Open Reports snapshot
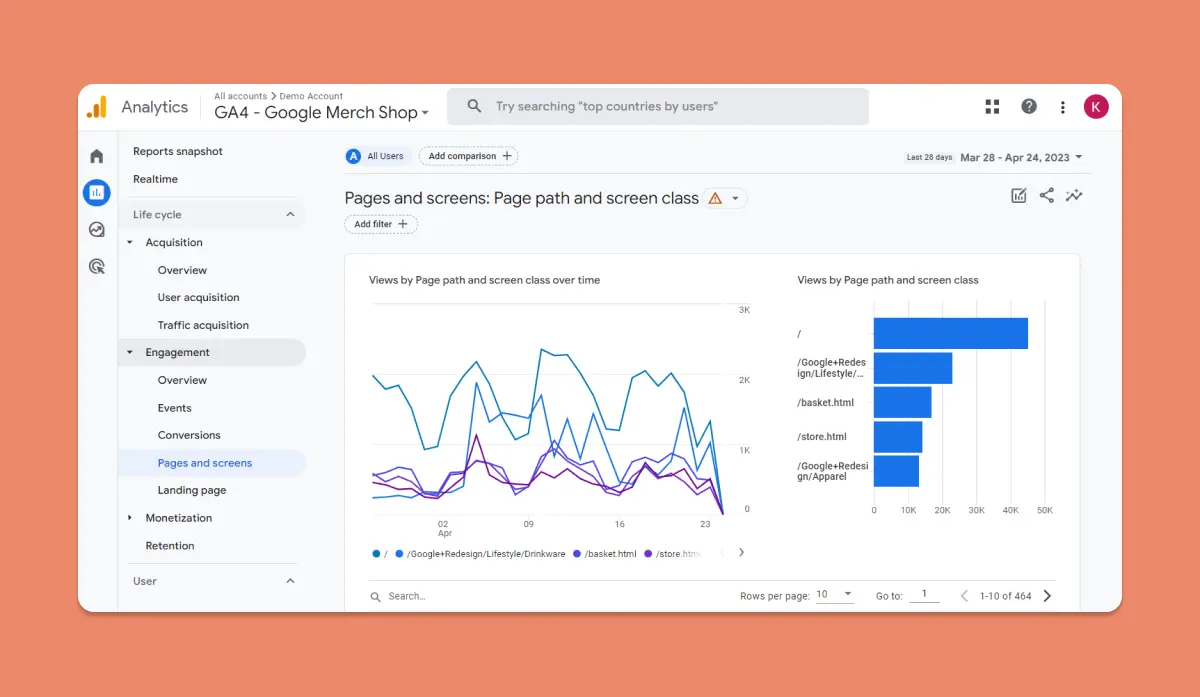The image size is (1200, 697). [178, 151]
